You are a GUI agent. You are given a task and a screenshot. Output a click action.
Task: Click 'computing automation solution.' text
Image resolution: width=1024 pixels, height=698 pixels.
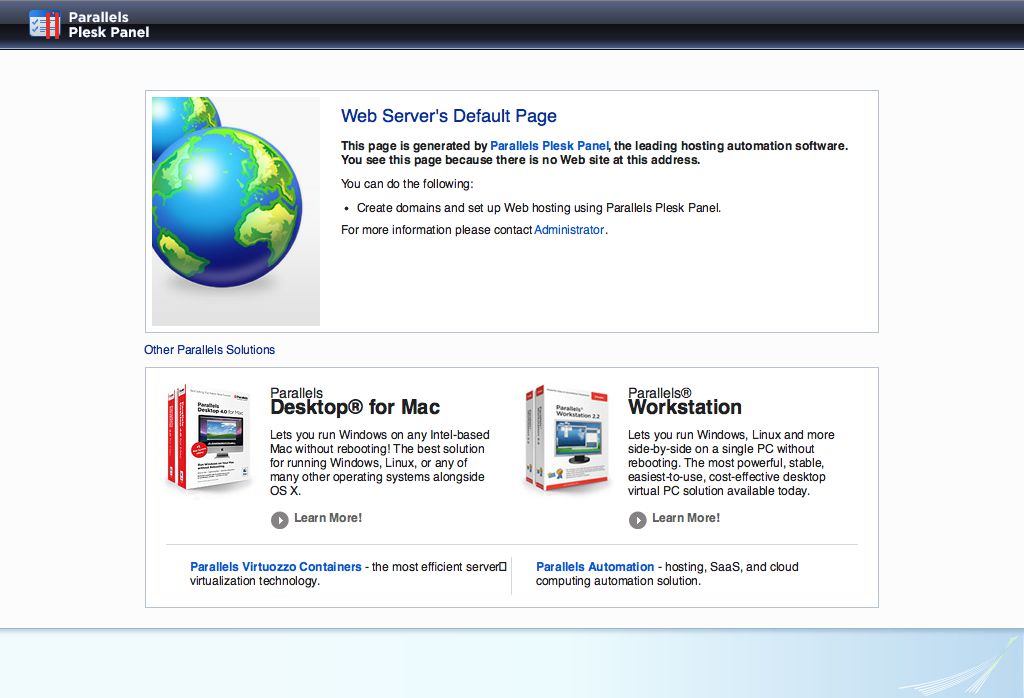point(618,581)
